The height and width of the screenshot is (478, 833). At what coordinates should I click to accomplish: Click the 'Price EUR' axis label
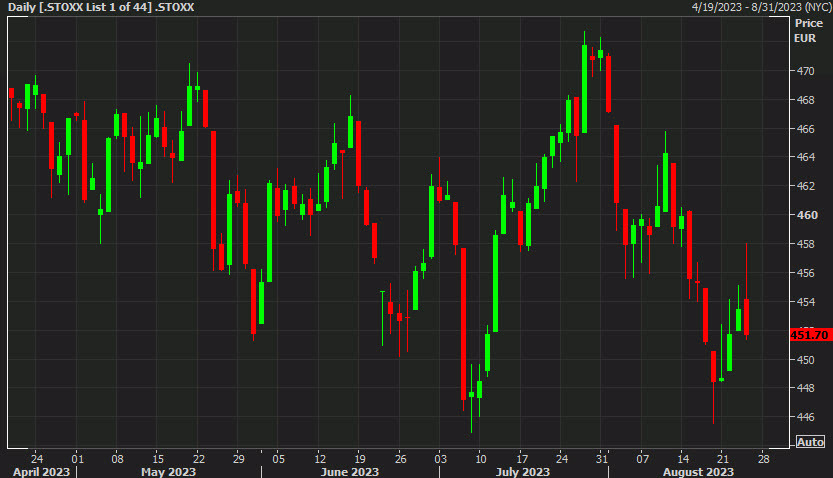point(809,31)
